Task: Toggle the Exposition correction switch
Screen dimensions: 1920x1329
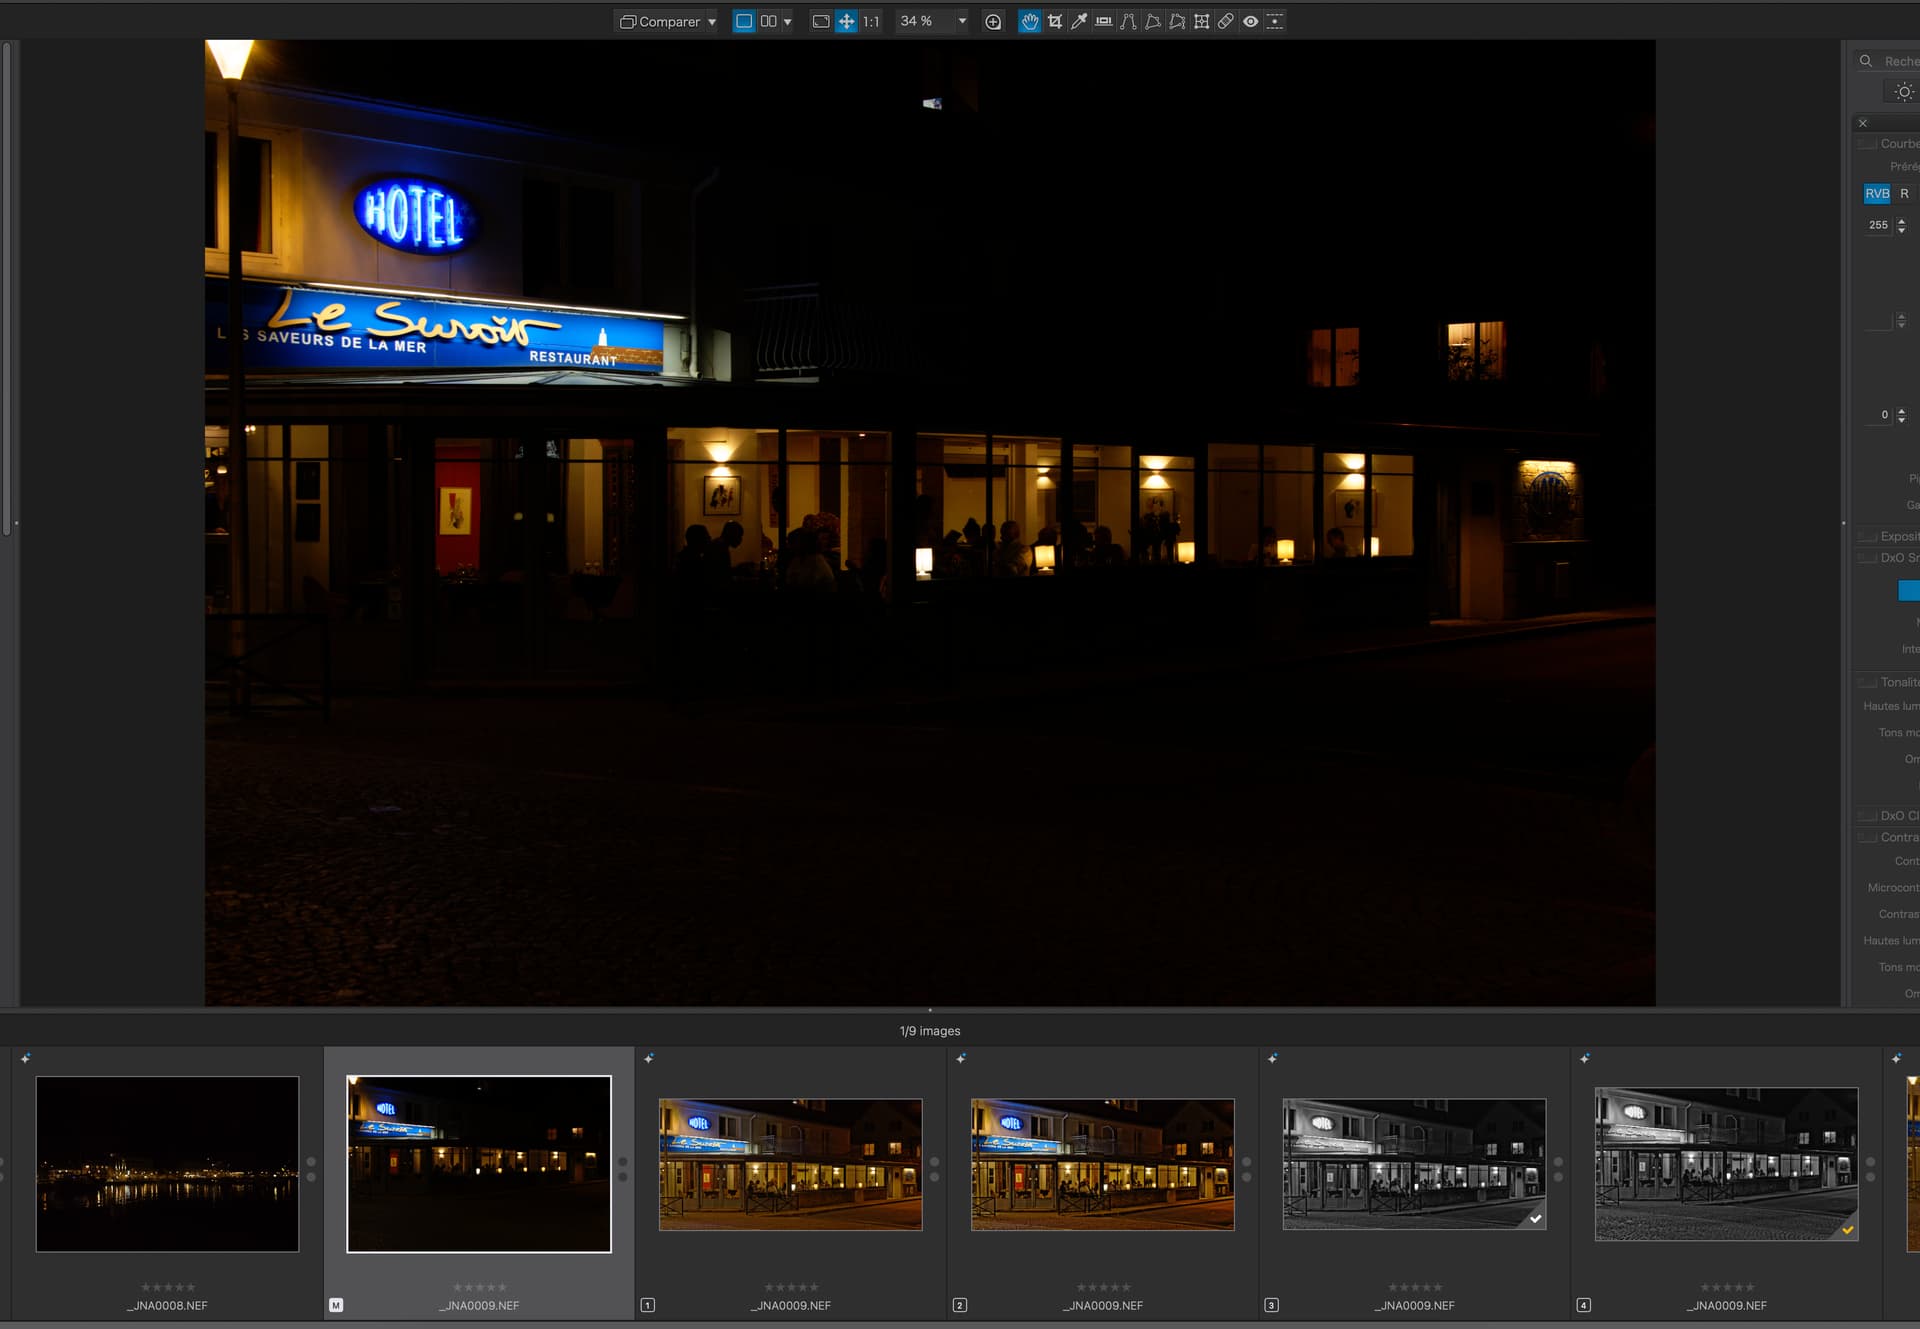Action: tap(1866, 537)
